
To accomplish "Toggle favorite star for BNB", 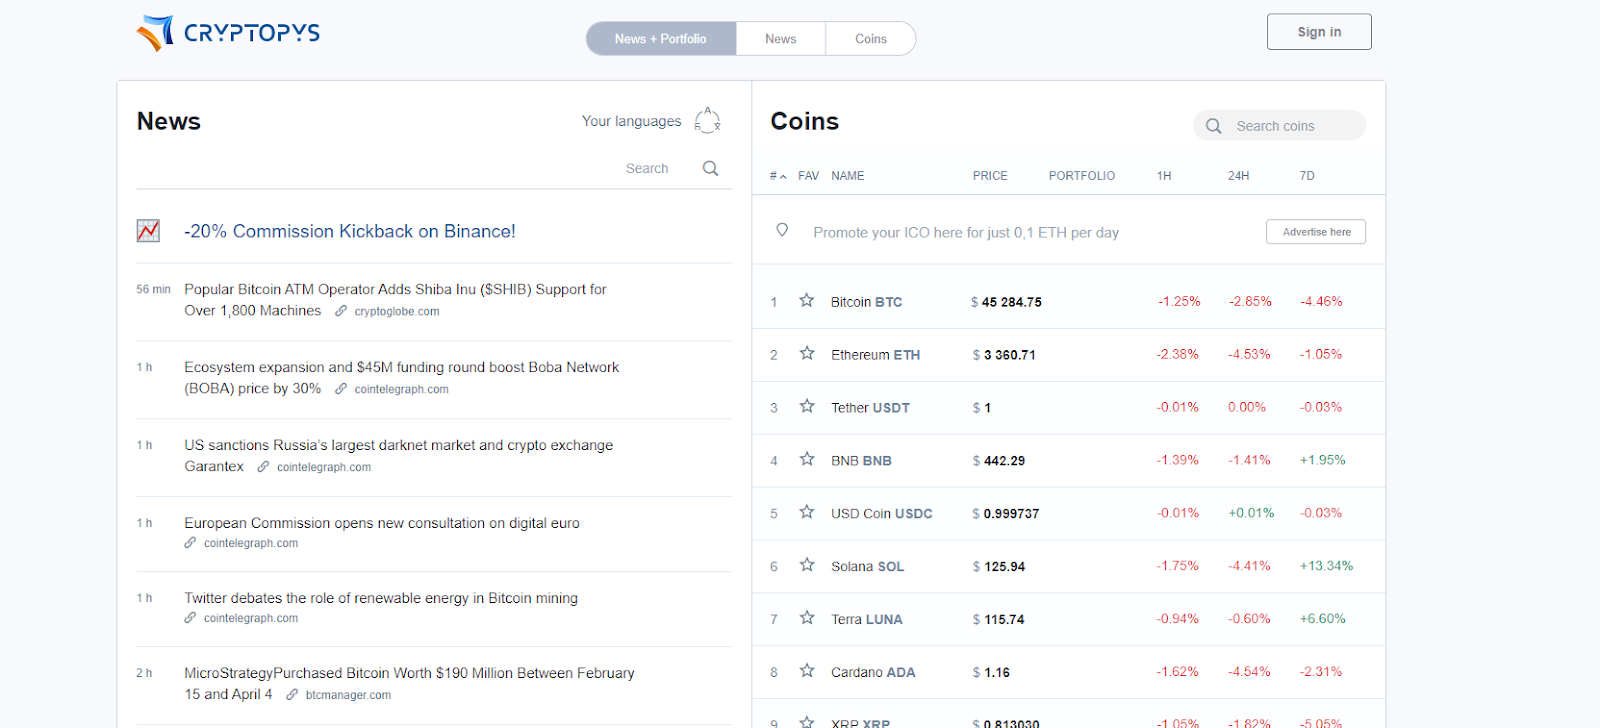I will [806, 459].
